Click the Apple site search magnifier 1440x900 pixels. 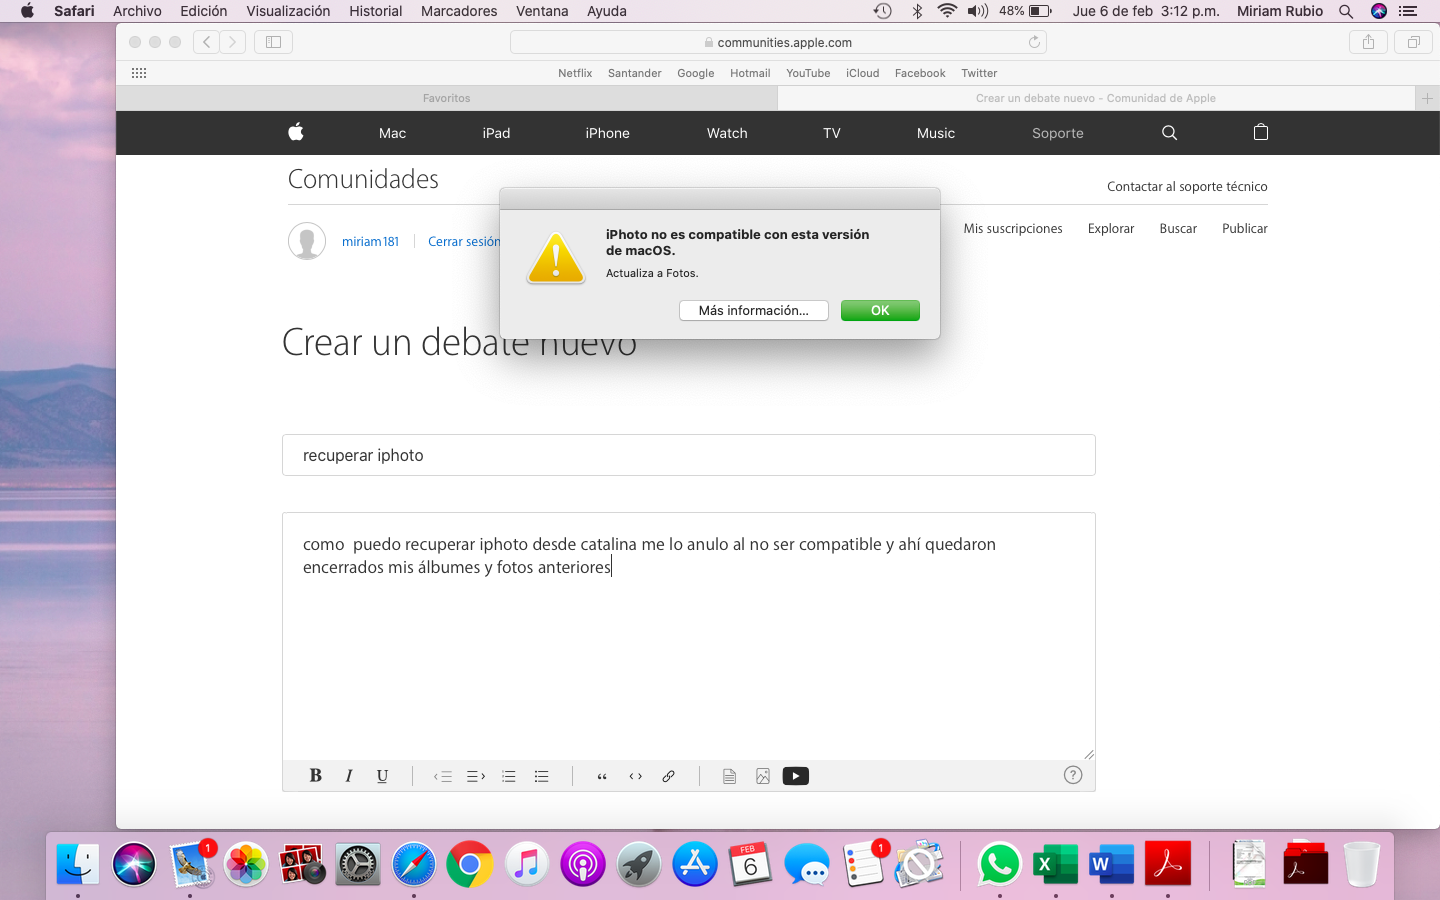coord(1169,133)
